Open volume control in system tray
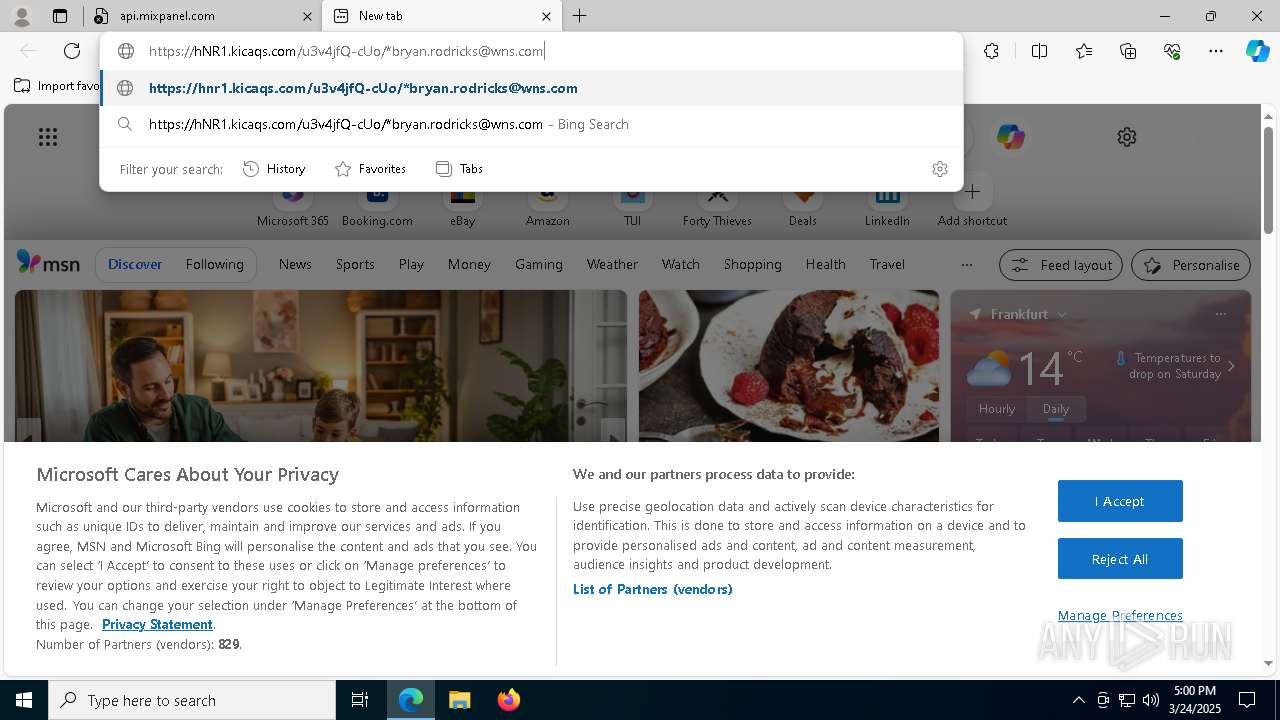 click(1151, 700)
